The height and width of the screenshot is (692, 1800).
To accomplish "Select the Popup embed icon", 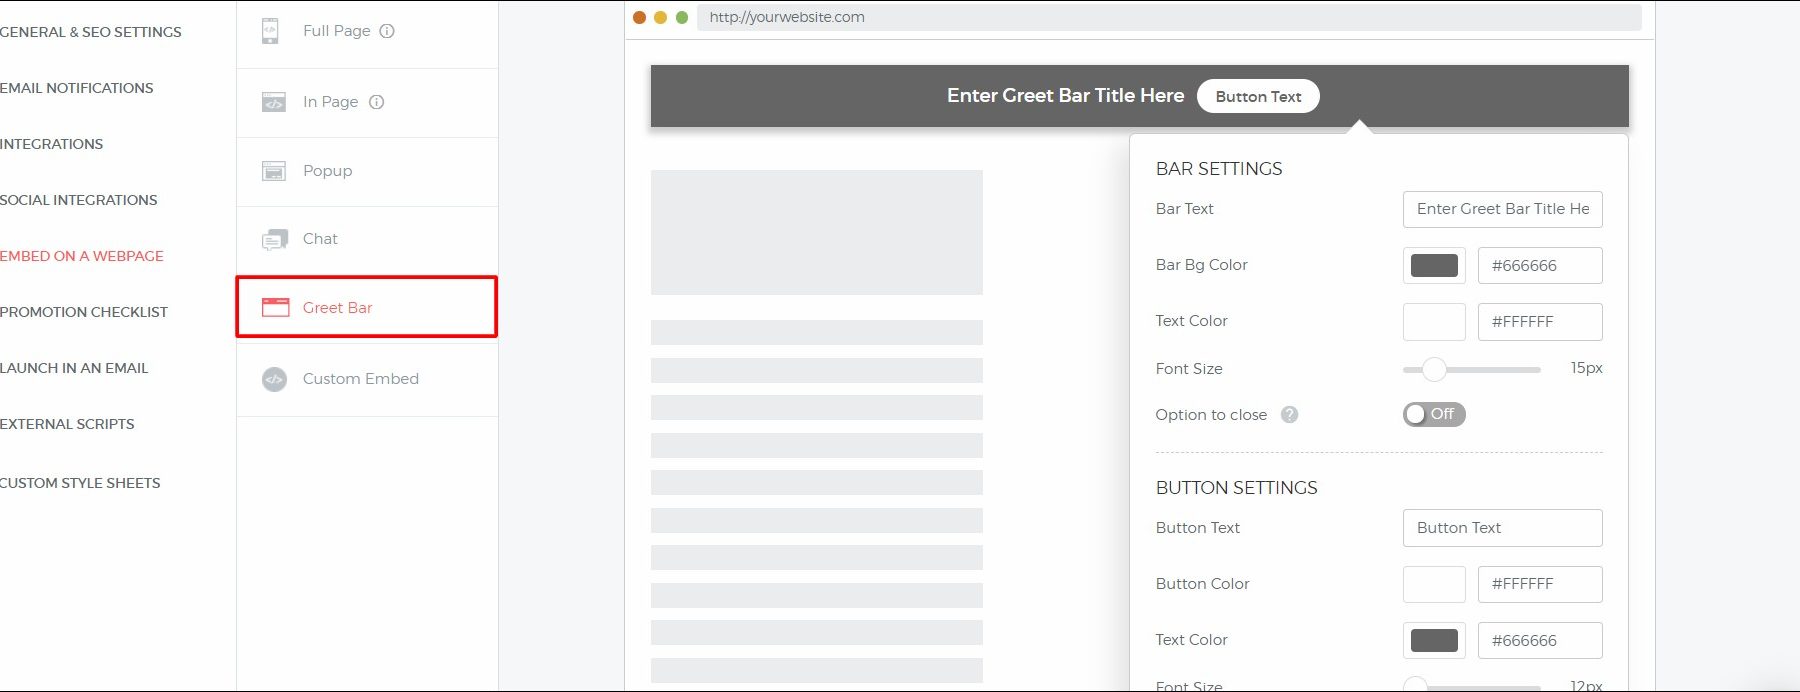I will [273, 171].
